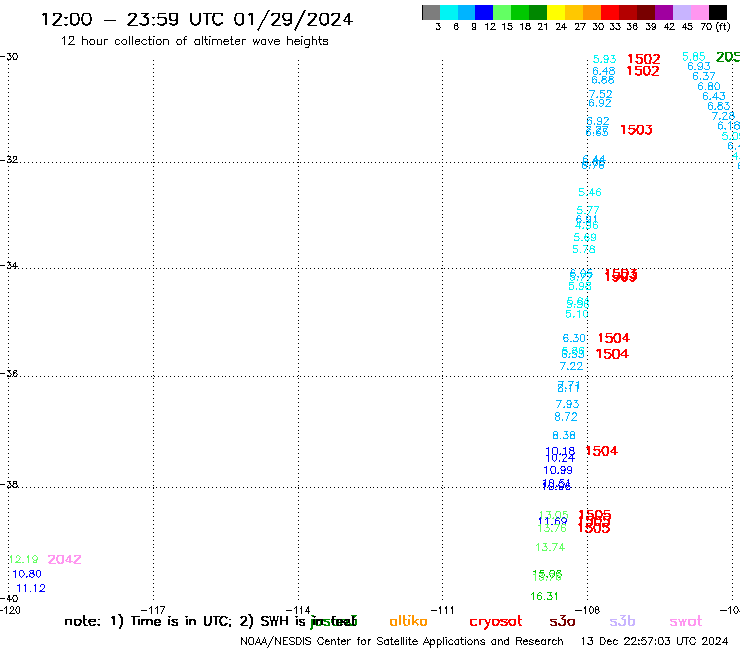This screenshot has height=650, width=740.
Task: Click the lavender swatch in the color scale
Action: tap(681, 12)
